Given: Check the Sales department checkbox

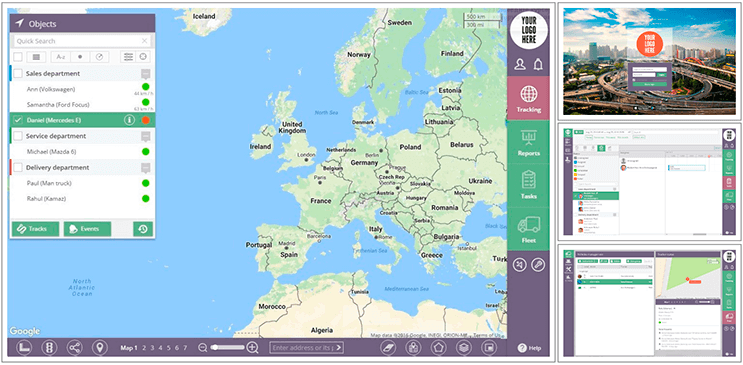Looking at the screenshot, I should pos(18,73).
